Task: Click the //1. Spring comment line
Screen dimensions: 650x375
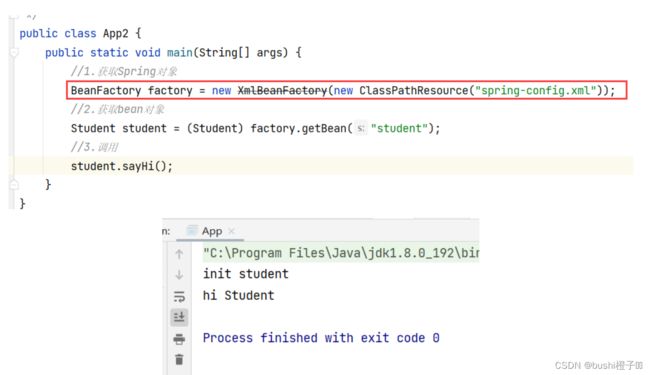Action: [x=124, y=72]
